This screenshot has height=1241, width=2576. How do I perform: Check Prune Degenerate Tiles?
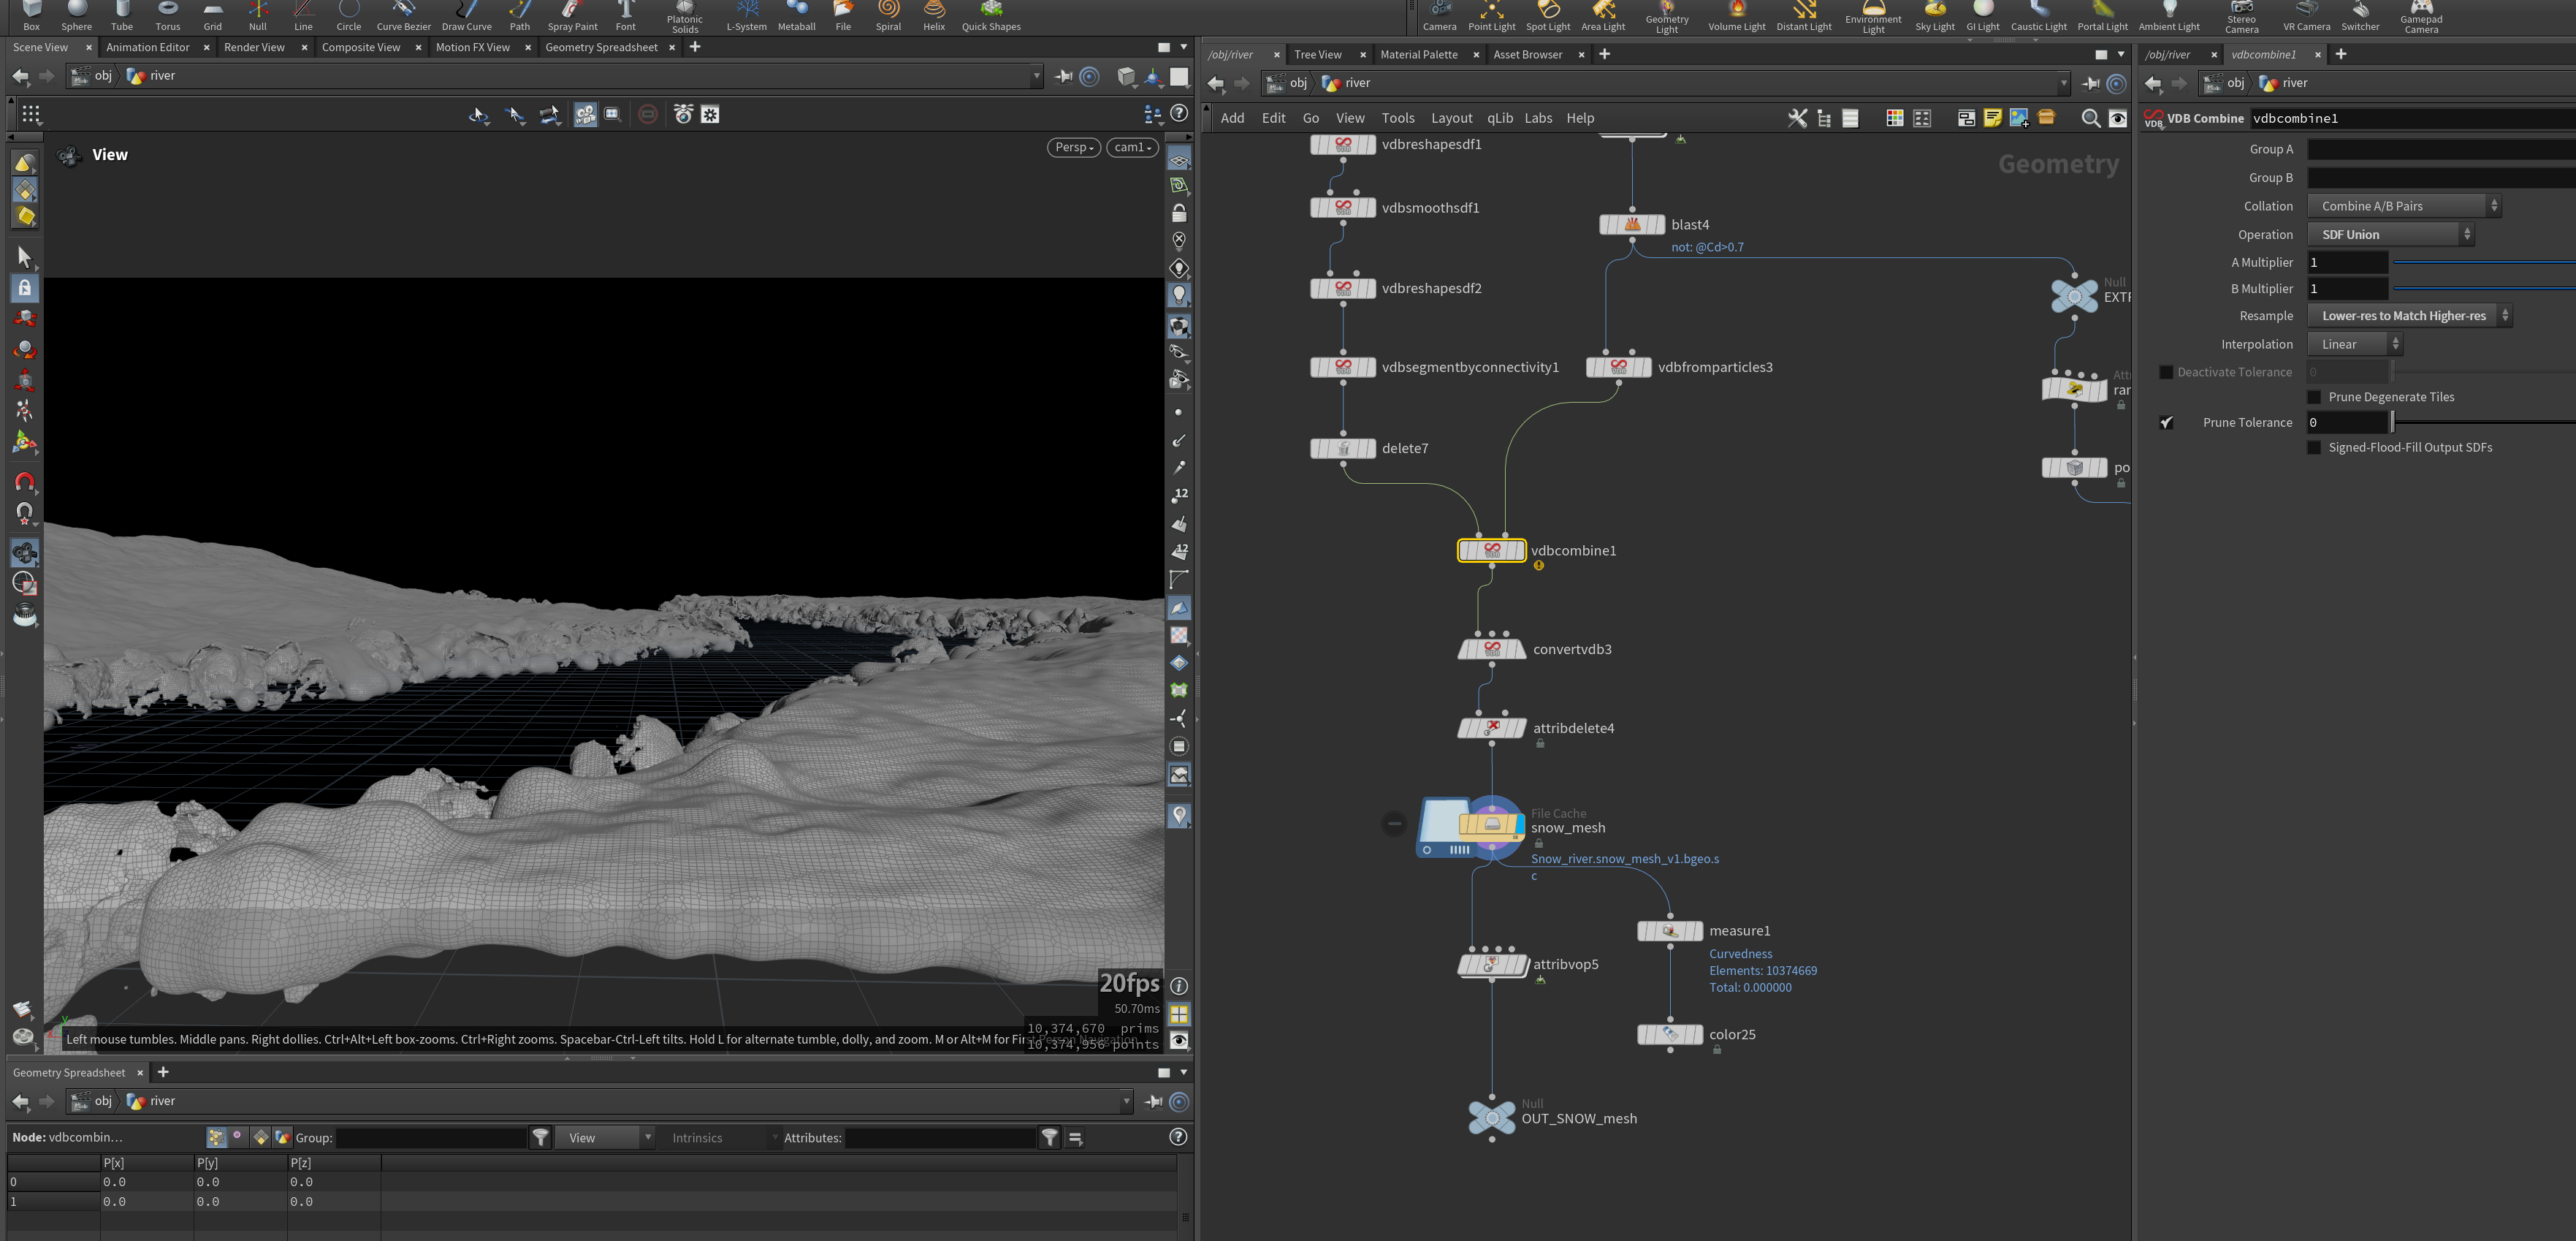(x=2313, y=397)
